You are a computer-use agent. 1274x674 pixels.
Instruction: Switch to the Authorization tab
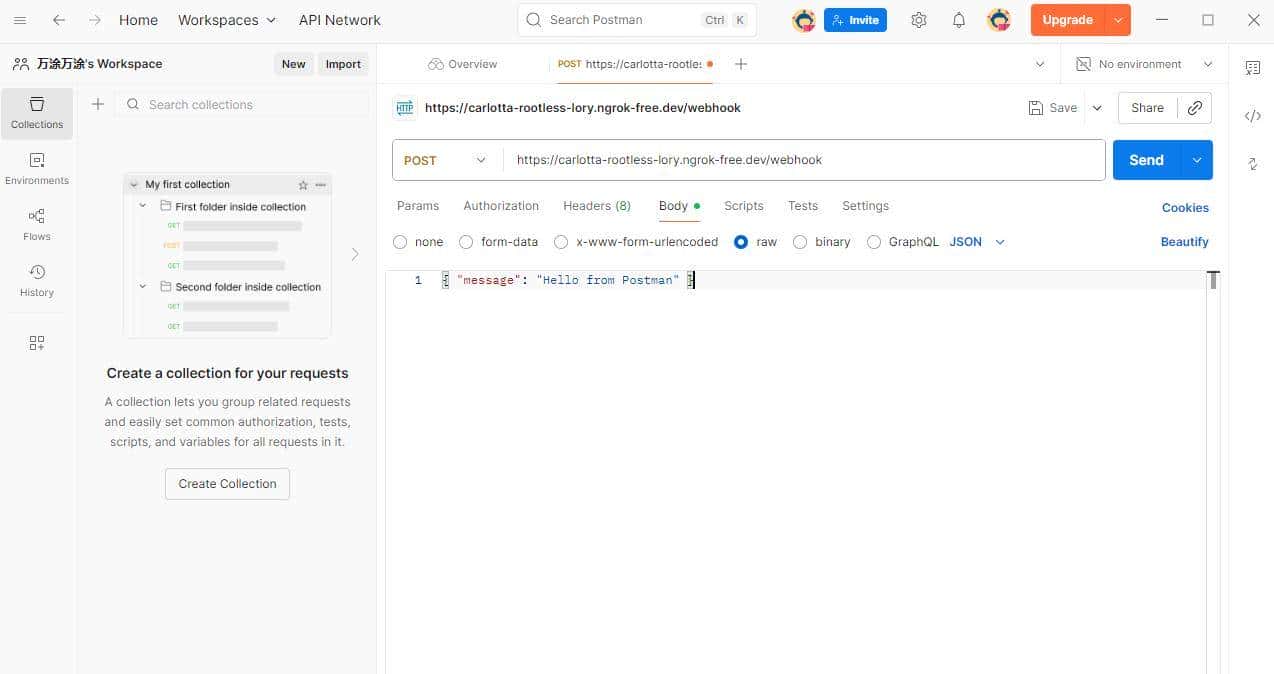tap(500, 206)
